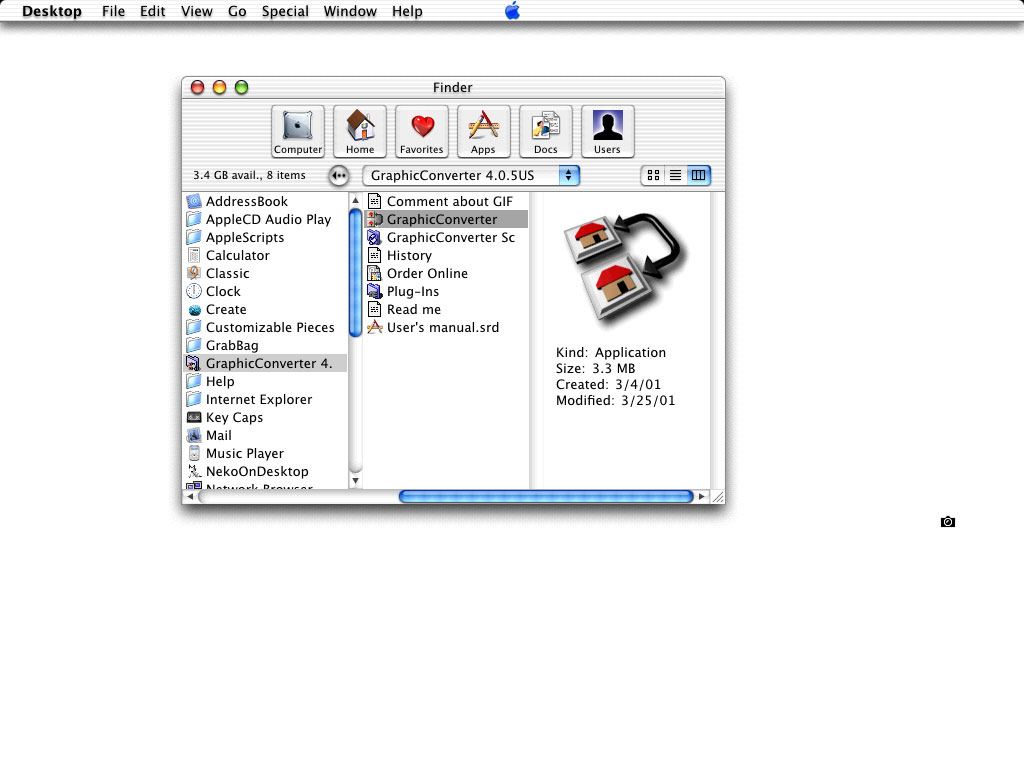
Task: Click the blue Apple logo in menu bar
Action: (x=513, y=10)
